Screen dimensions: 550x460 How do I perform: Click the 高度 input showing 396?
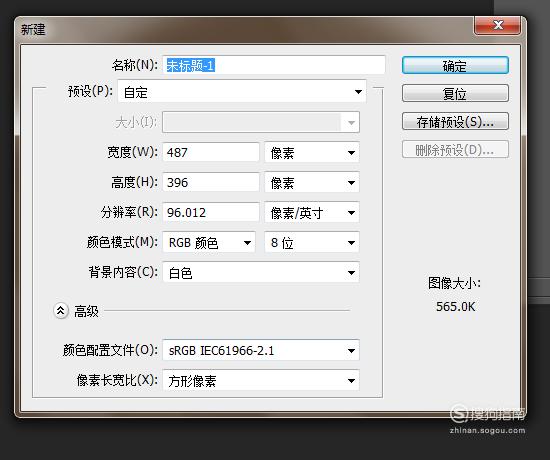211,182
